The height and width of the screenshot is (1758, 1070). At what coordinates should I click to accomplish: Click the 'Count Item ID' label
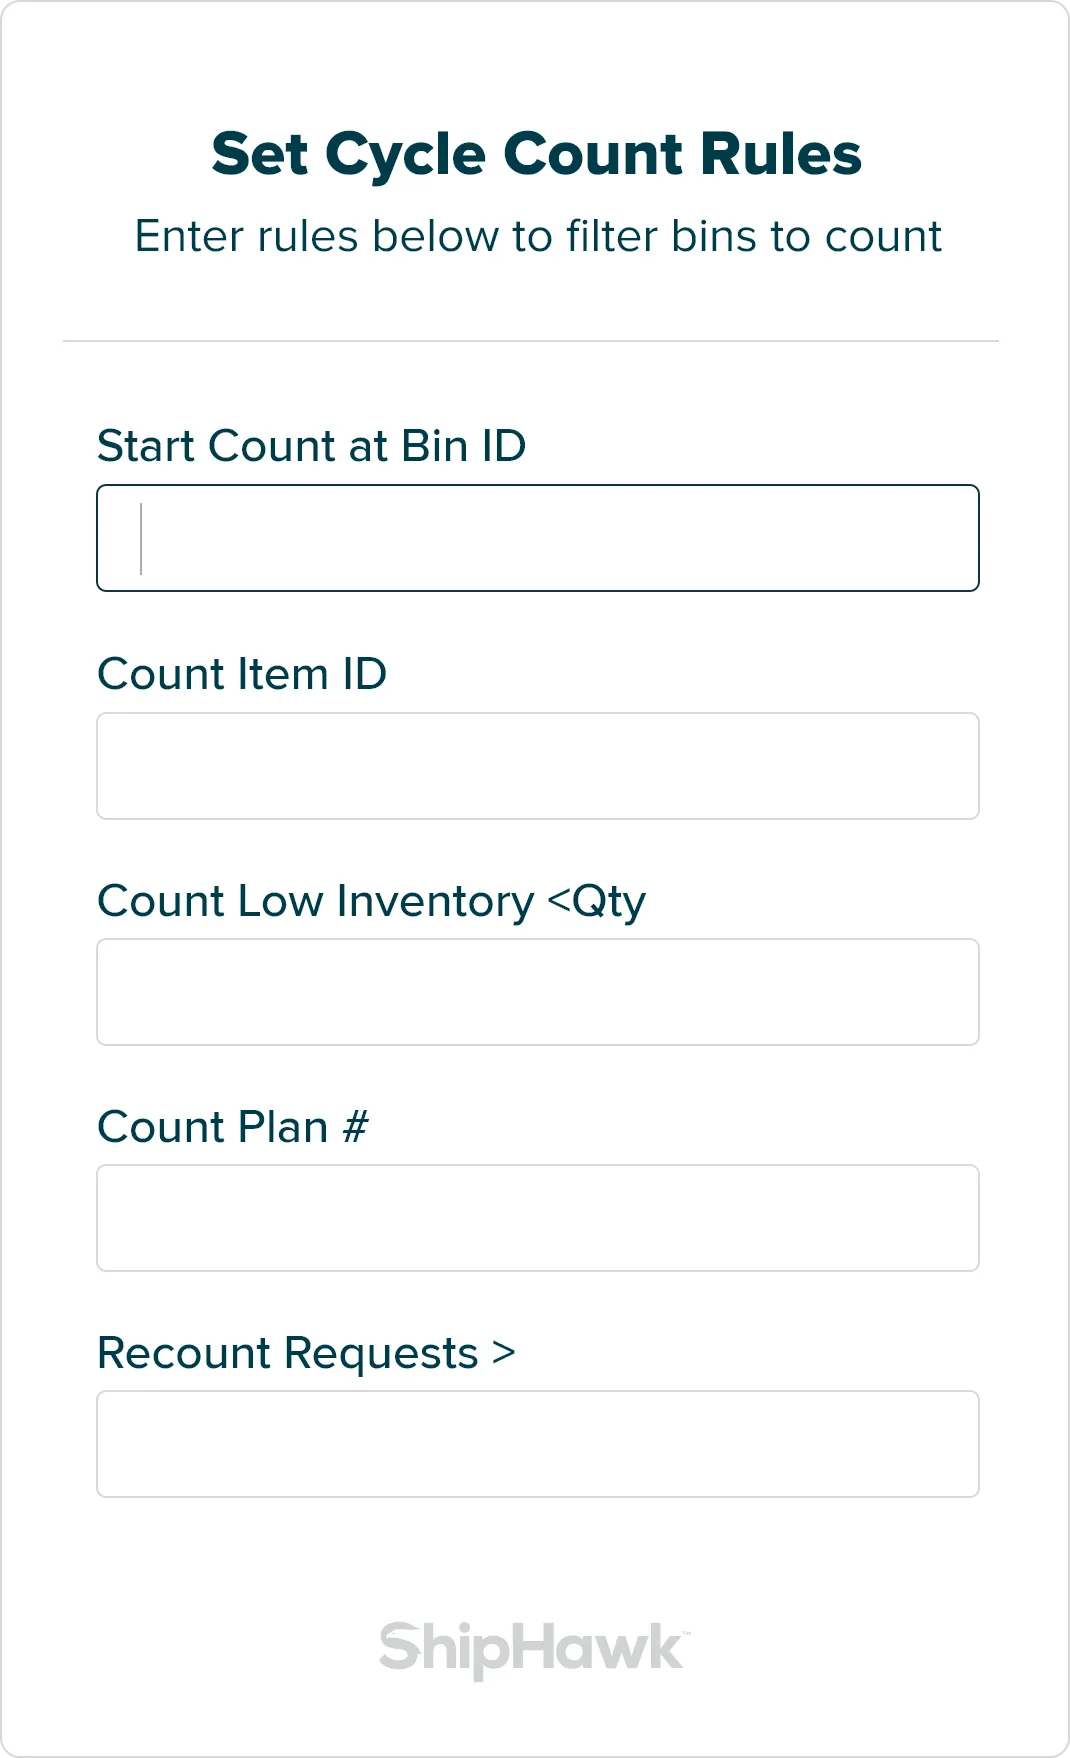[x=242, y=674]
